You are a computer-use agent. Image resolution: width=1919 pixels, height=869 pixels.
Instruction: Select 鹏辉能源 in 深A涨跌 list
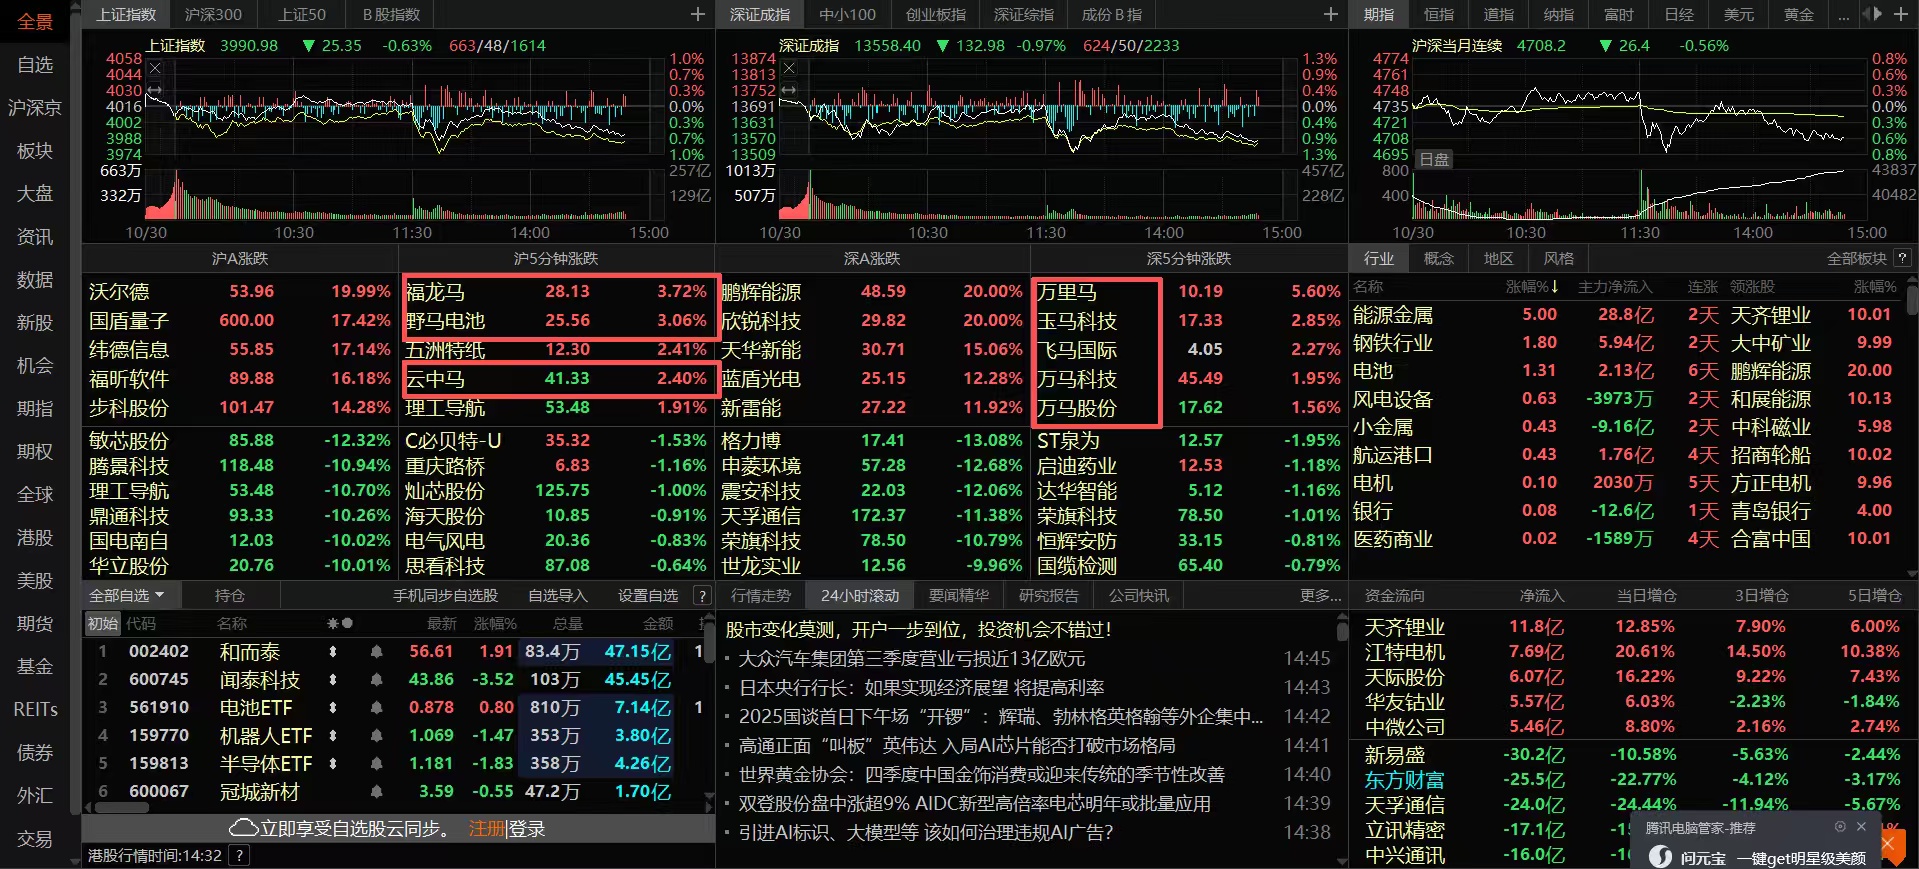761,291
